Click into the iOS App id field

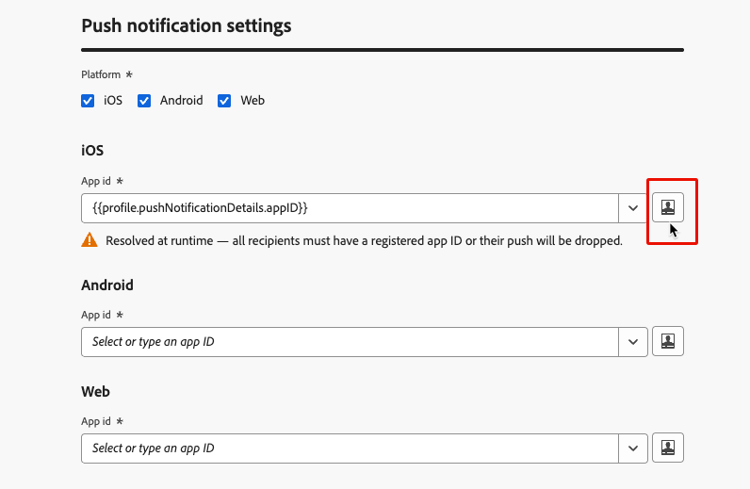point(350,208)
